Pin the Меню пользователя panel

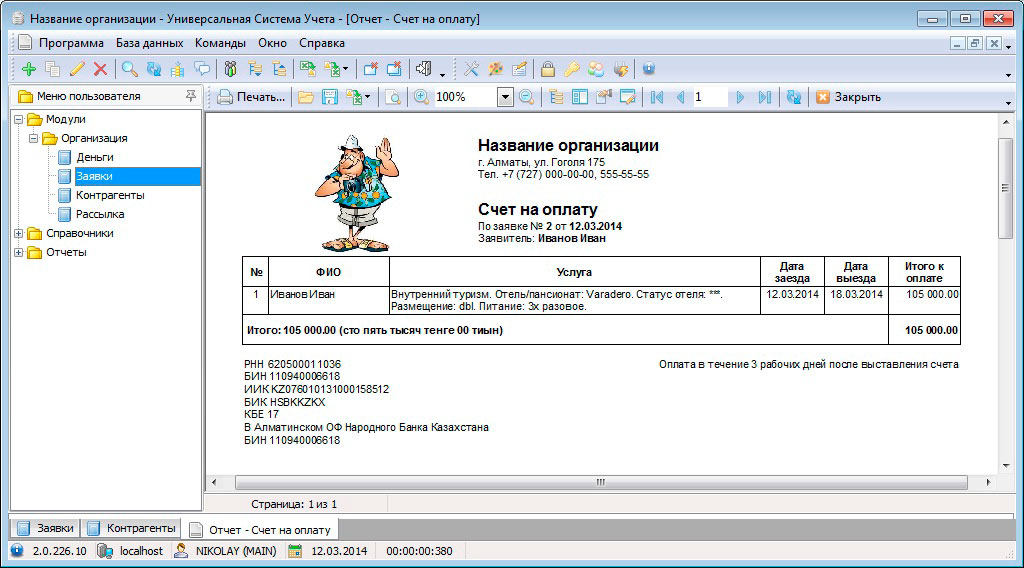click(191, 96)
